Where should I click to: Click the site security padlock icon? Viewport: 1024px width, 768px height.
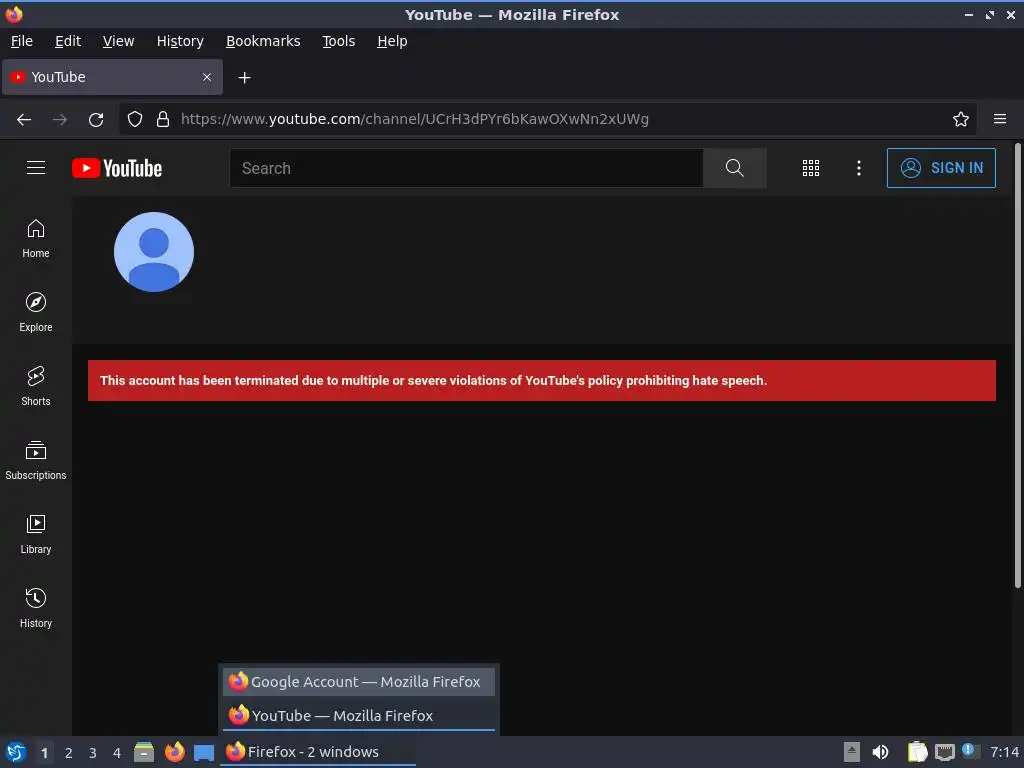click(163, 119)
